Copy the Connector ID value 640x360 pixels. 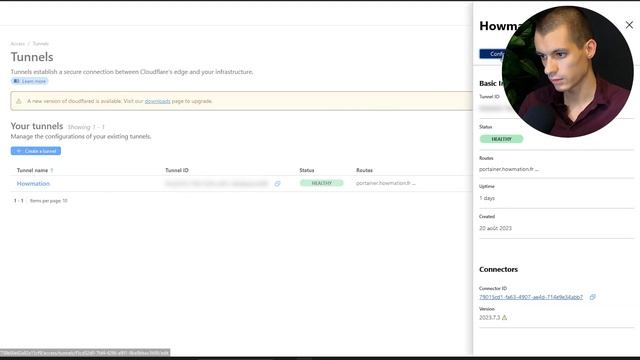pos(592,297)
